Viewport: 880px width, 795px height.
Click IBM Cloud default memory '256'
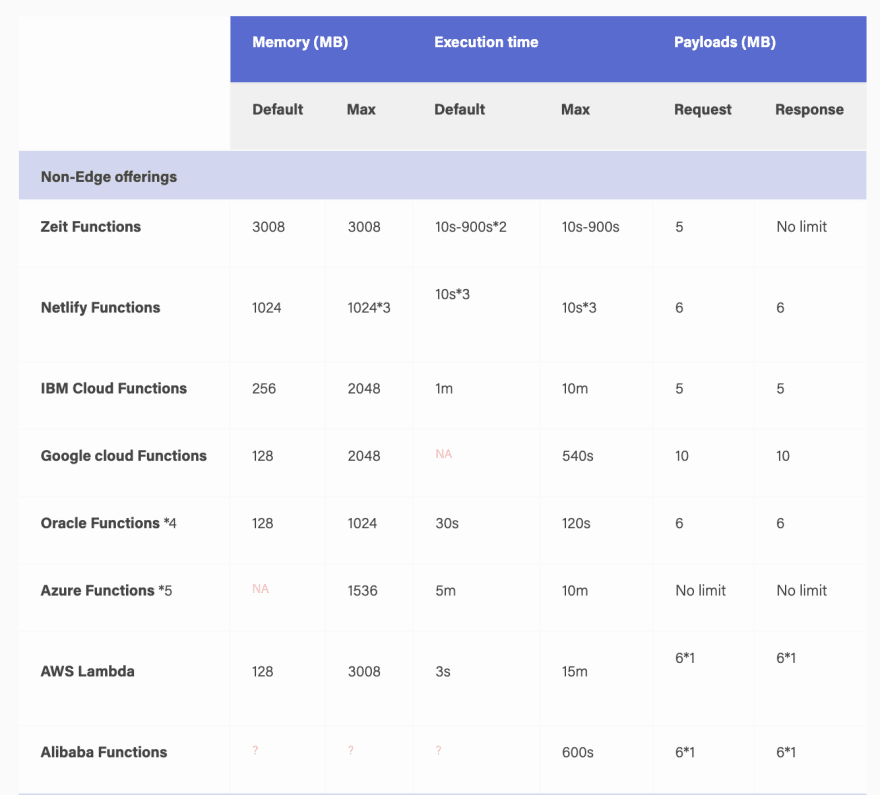click(x=264, y=388)
